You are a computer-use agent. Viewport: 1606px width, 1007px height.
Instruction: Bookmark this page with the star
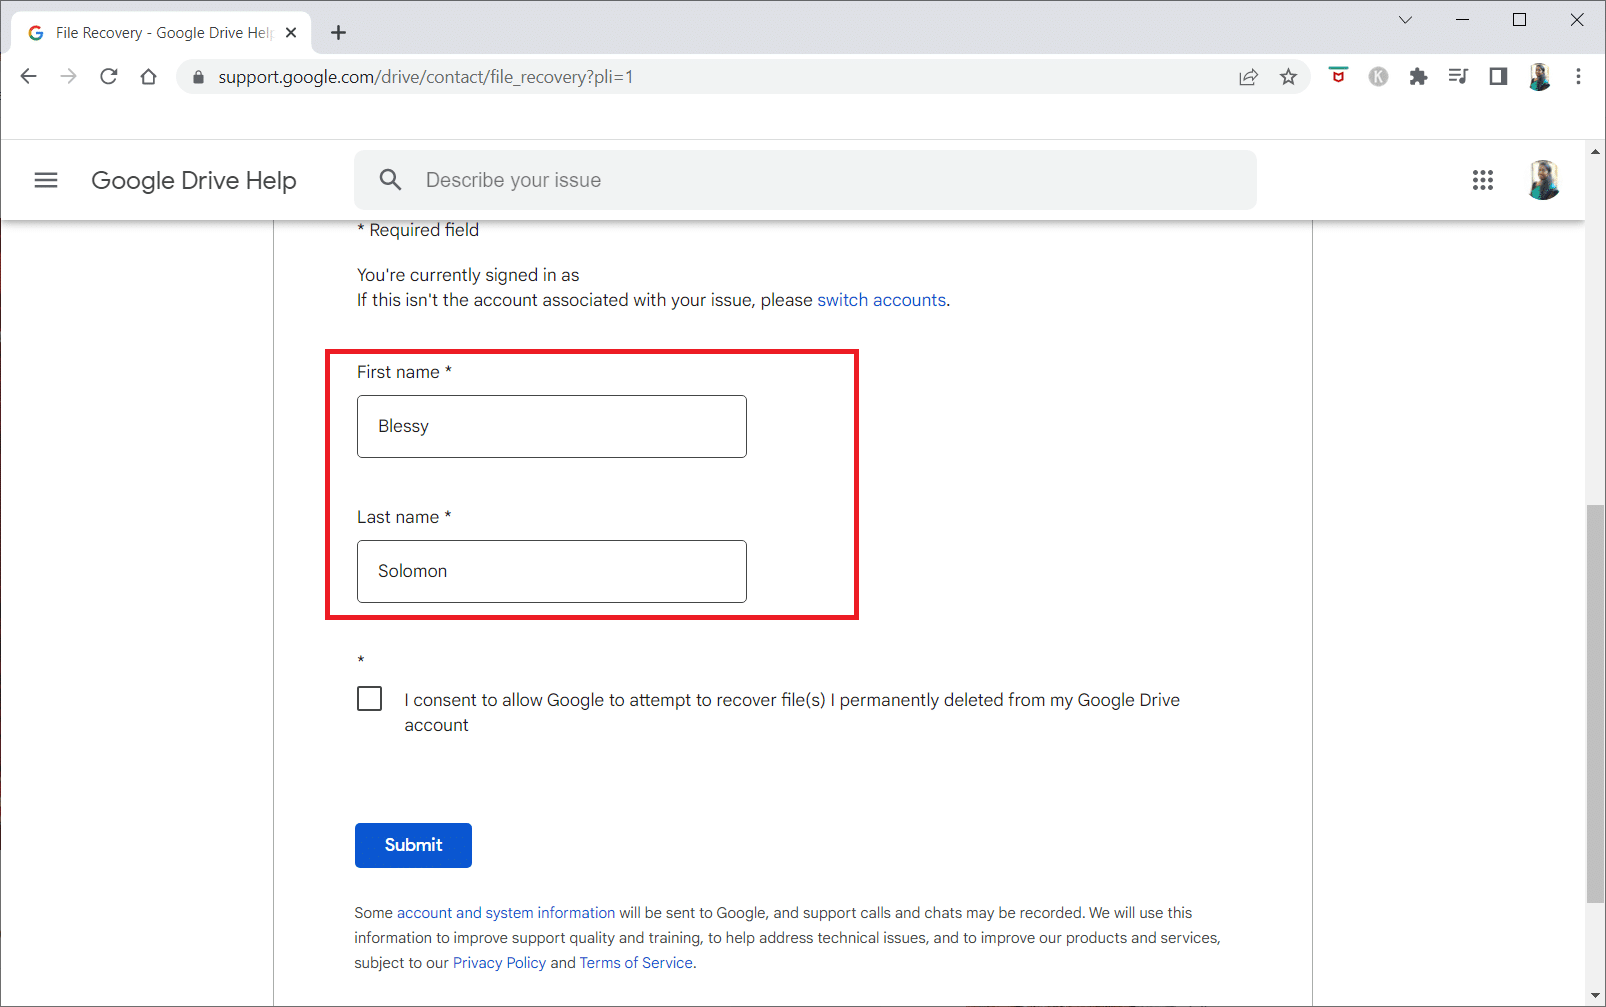(1288, 77)
